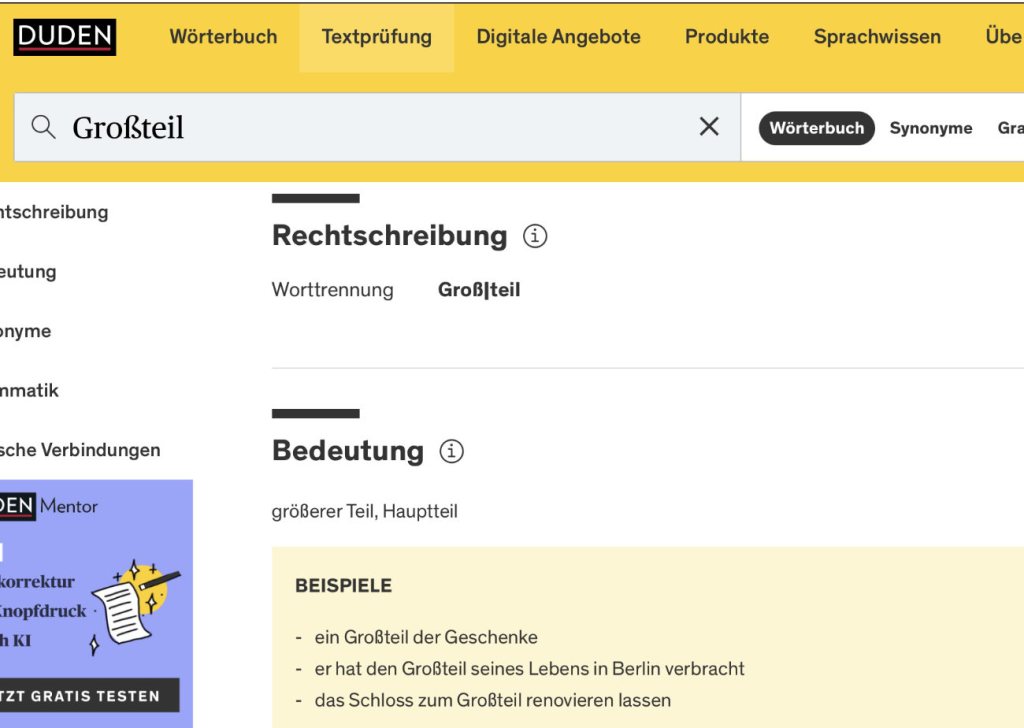Screen dimensions: 1024x728
Task: Open the info icon beside Rechtschreibung
Action: click(x=535, y=236)
